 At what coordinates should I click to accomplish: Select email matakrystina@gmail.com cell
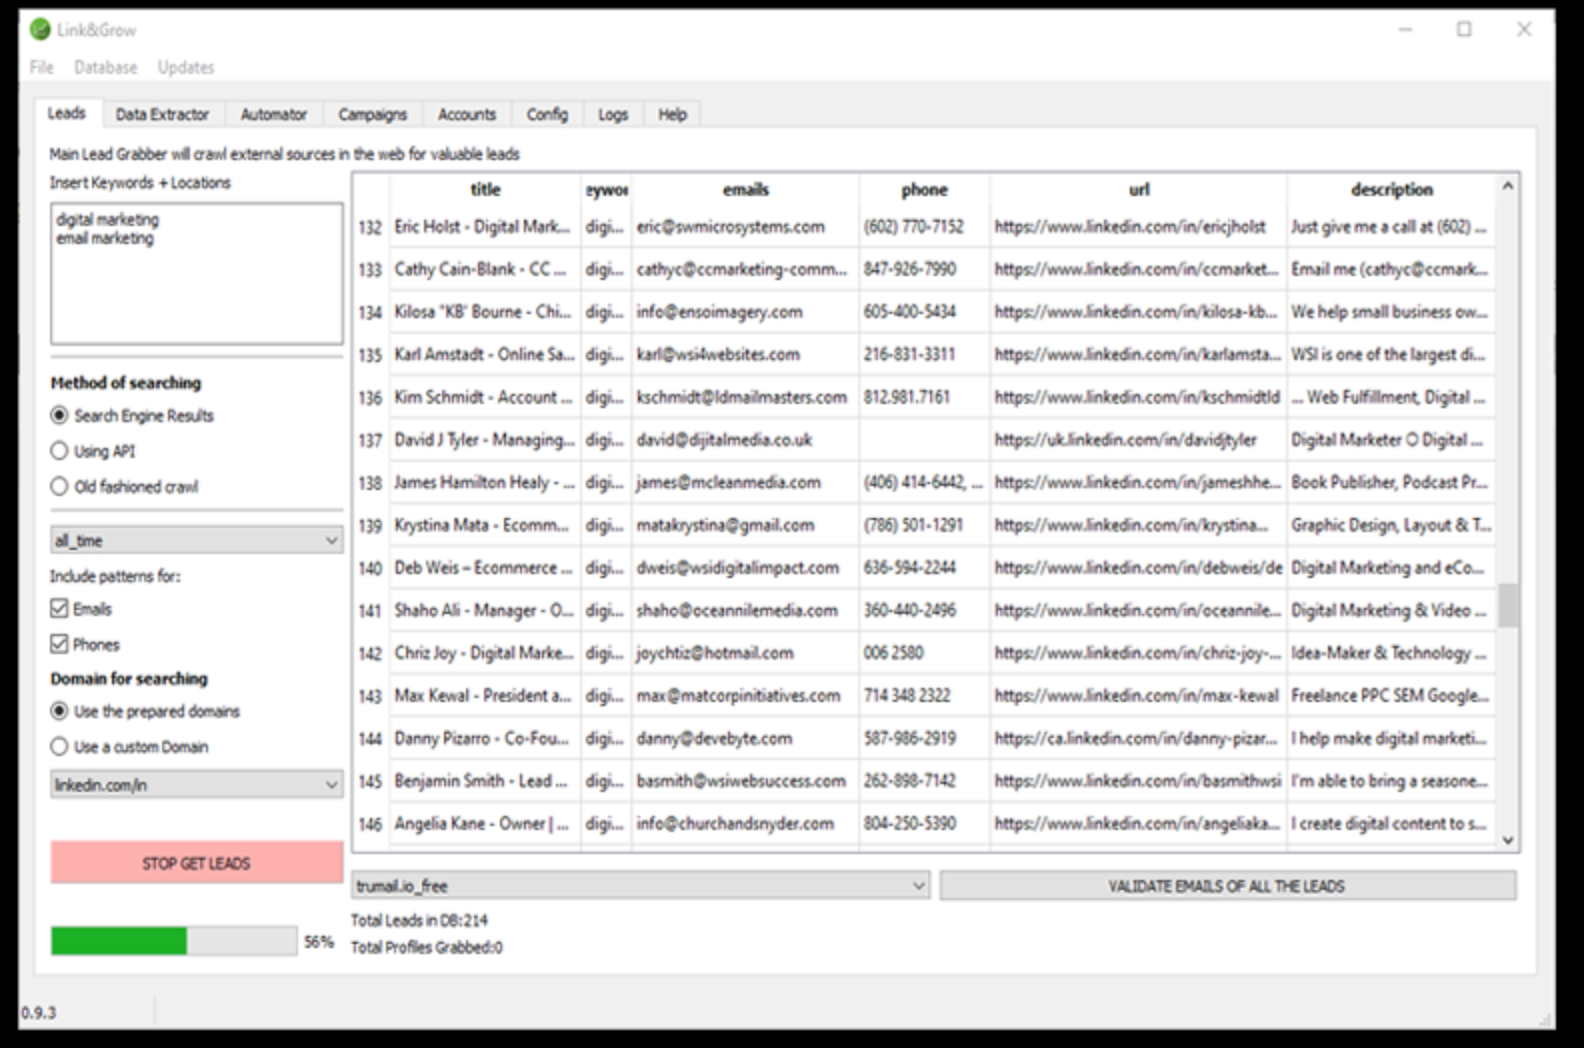coord(745,525)
